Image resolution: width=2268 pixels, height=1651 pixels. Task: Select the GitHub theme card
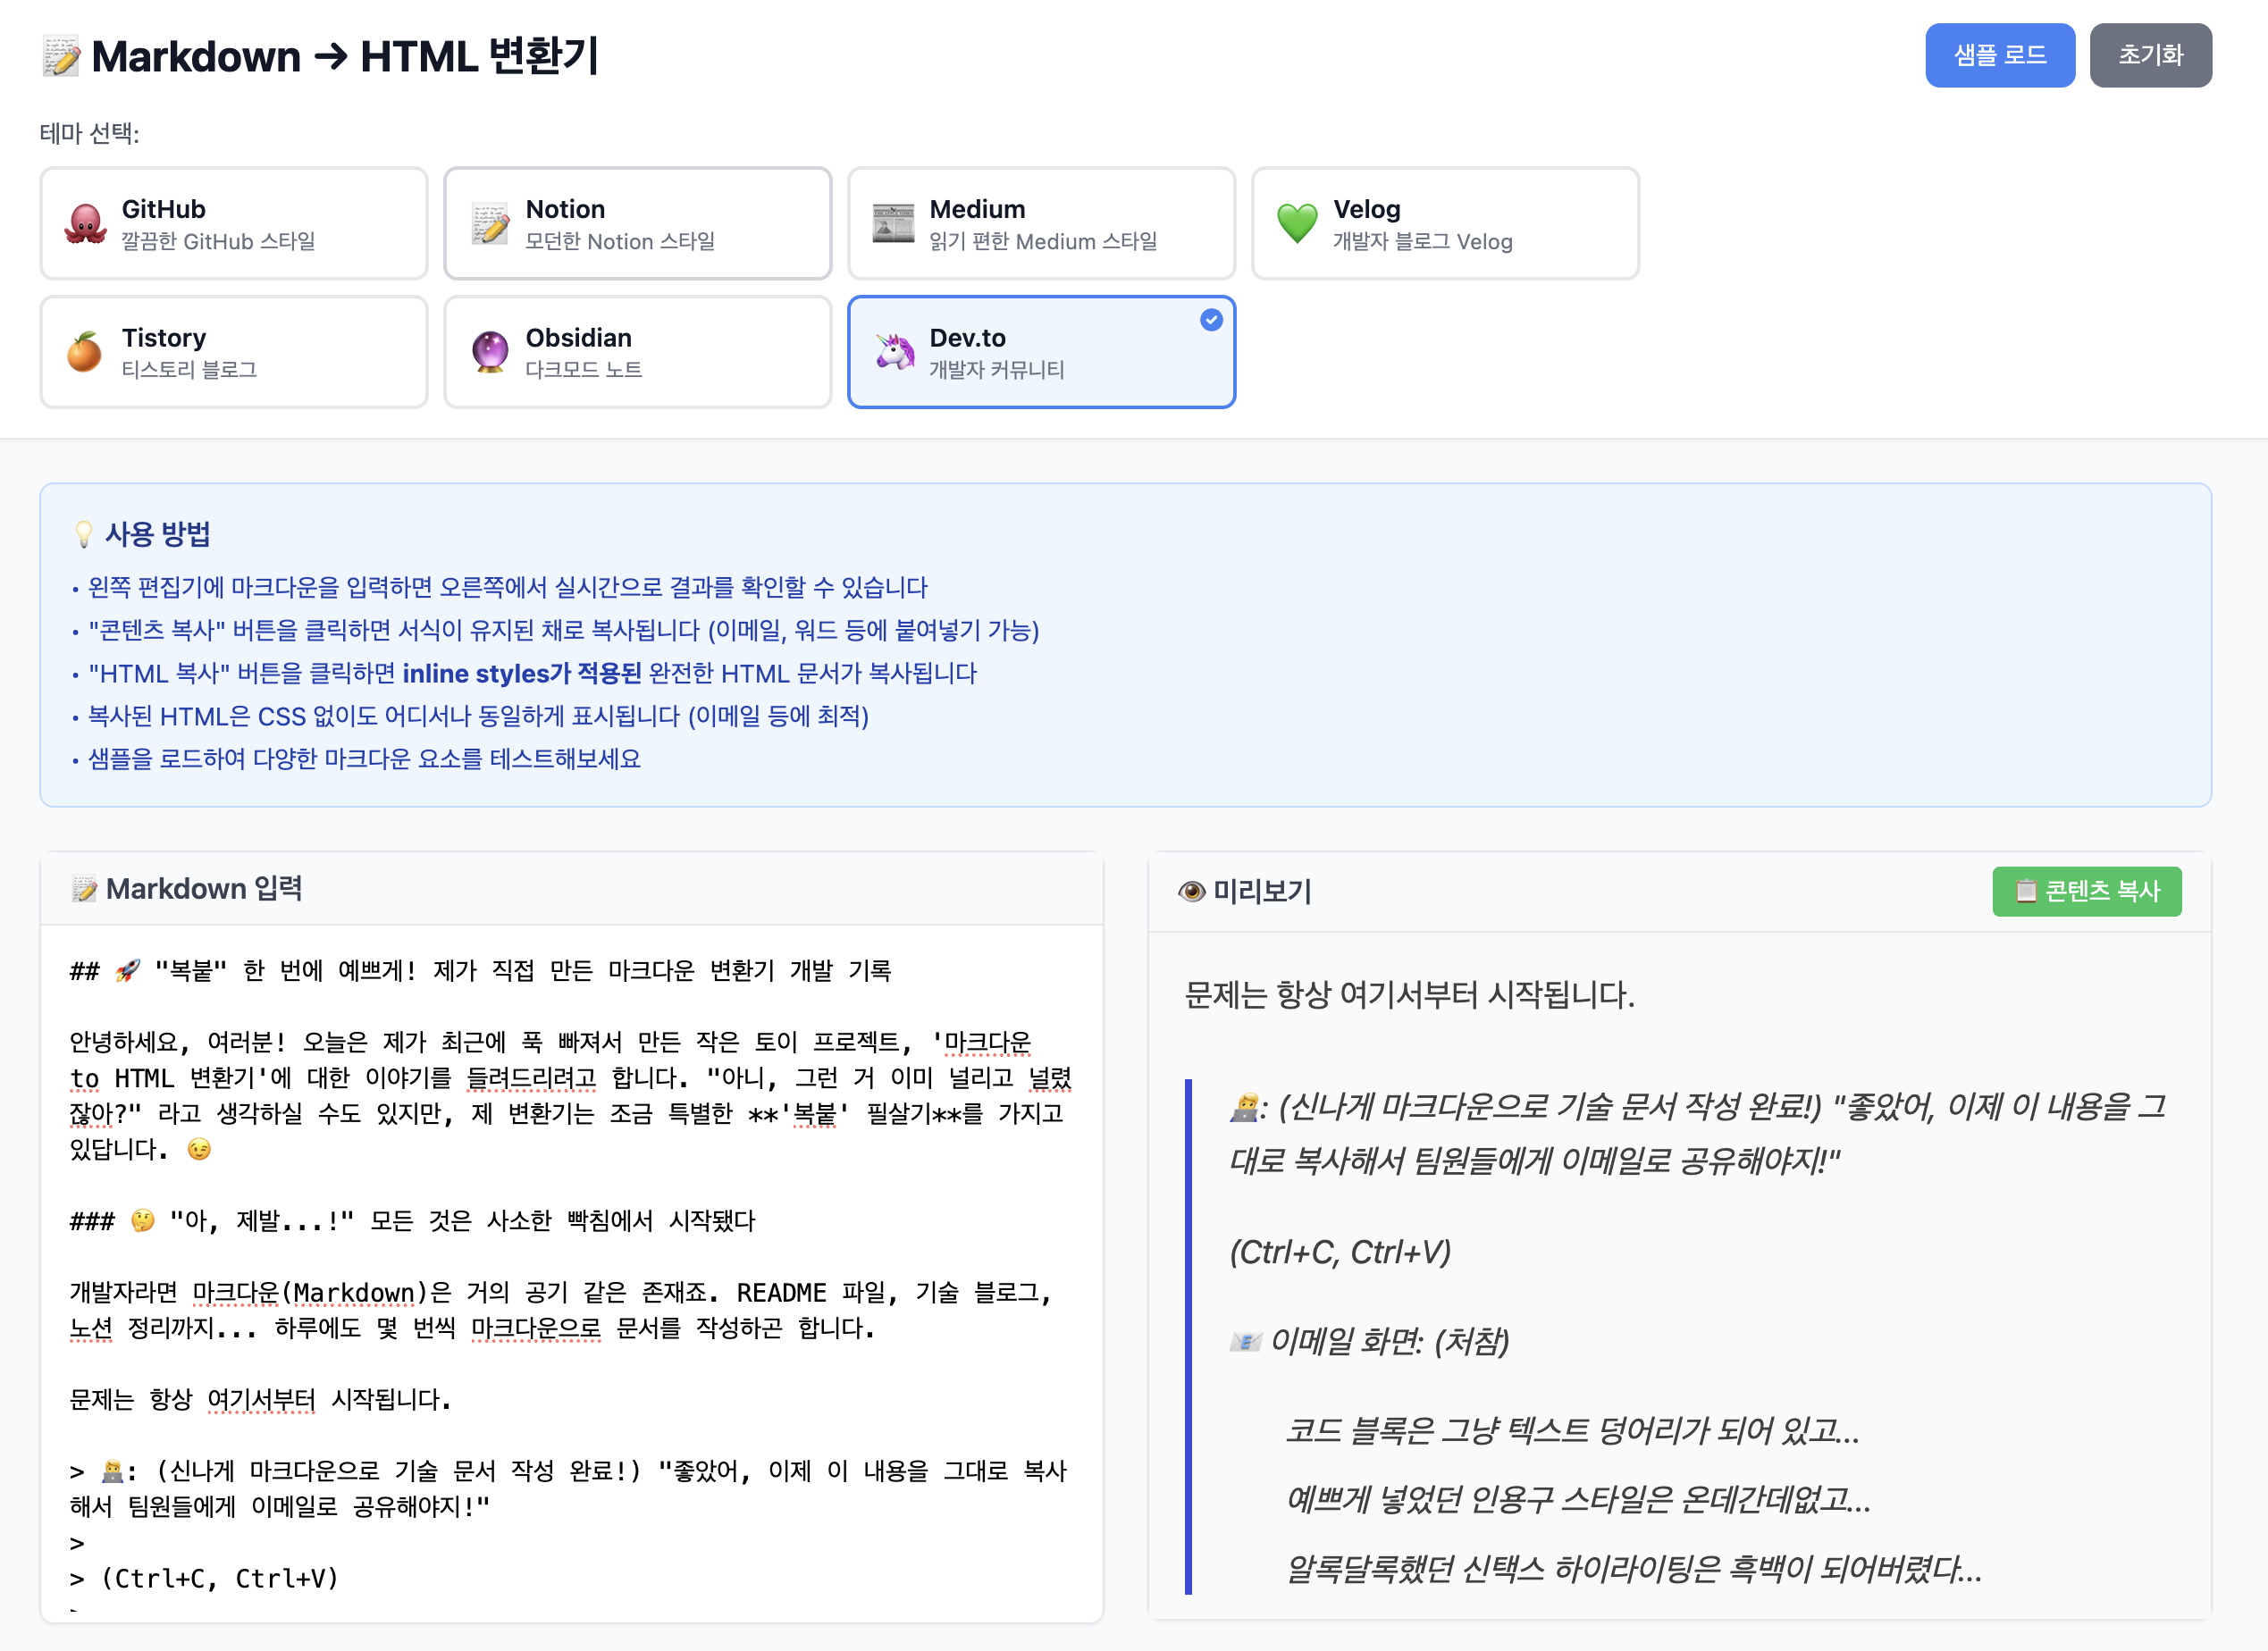pyautogui.click(x=234, y=223)
